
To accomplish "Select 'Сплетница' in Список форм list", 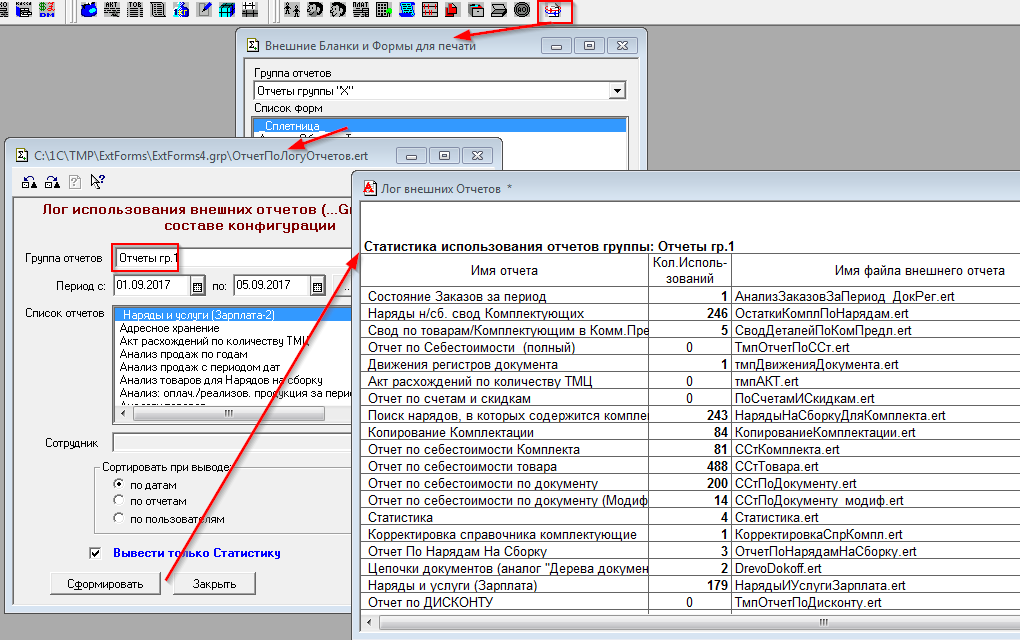I will (439, 126).
